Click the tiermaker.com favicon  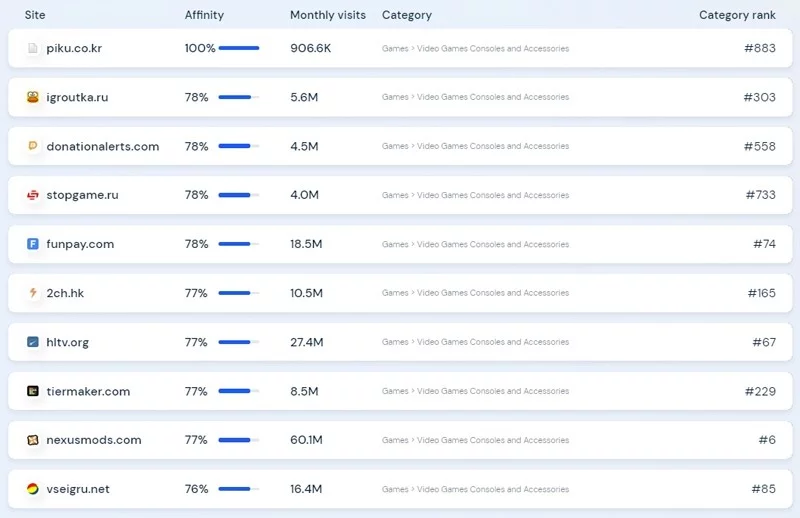(33, 391)
